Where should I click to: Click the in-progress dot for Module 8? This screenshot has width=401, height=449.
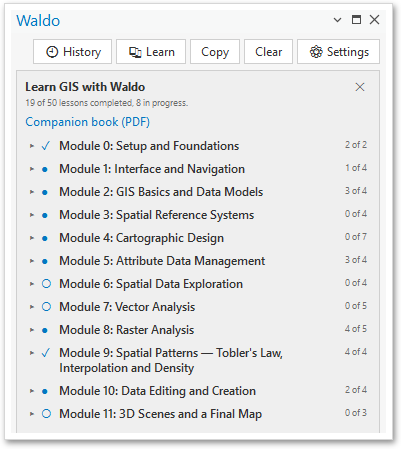coord(45,331)
